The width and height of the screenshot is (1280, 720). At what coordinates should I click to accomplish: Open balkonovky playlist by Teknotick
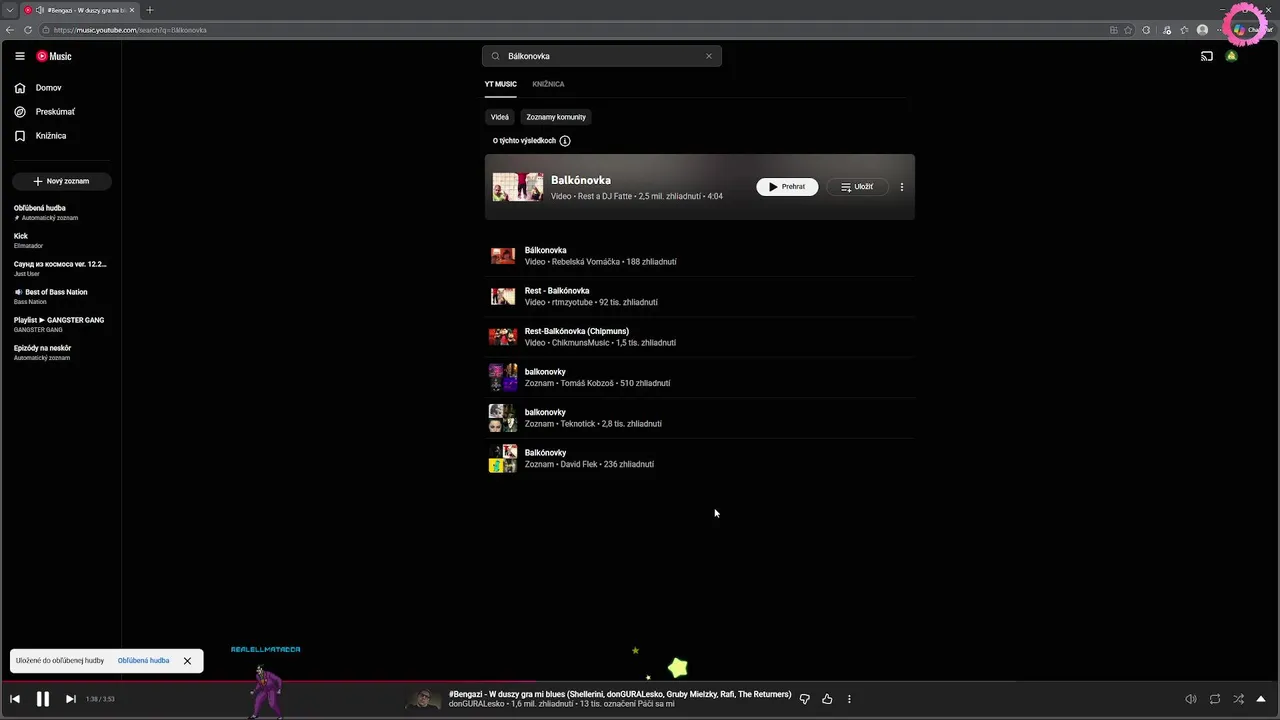[x=700, y=418]
